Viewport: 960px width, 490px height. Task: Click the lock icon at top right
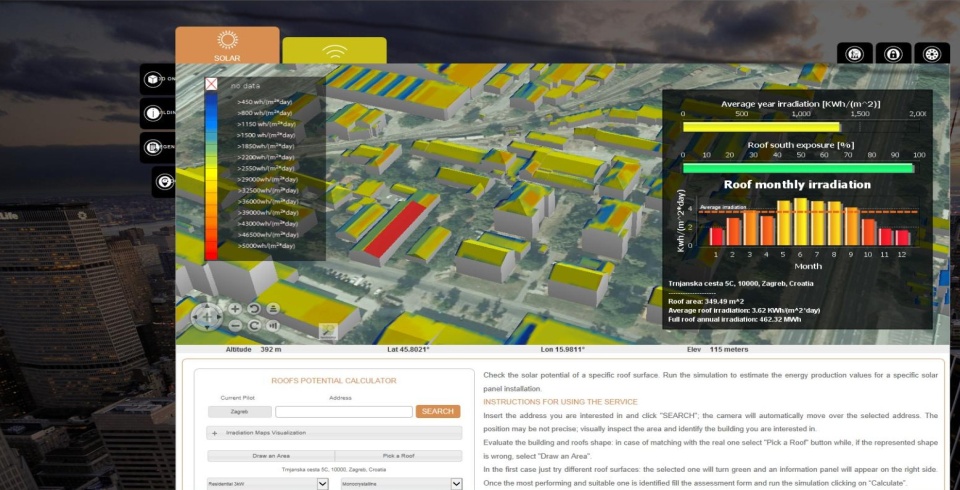pos(893,54)
